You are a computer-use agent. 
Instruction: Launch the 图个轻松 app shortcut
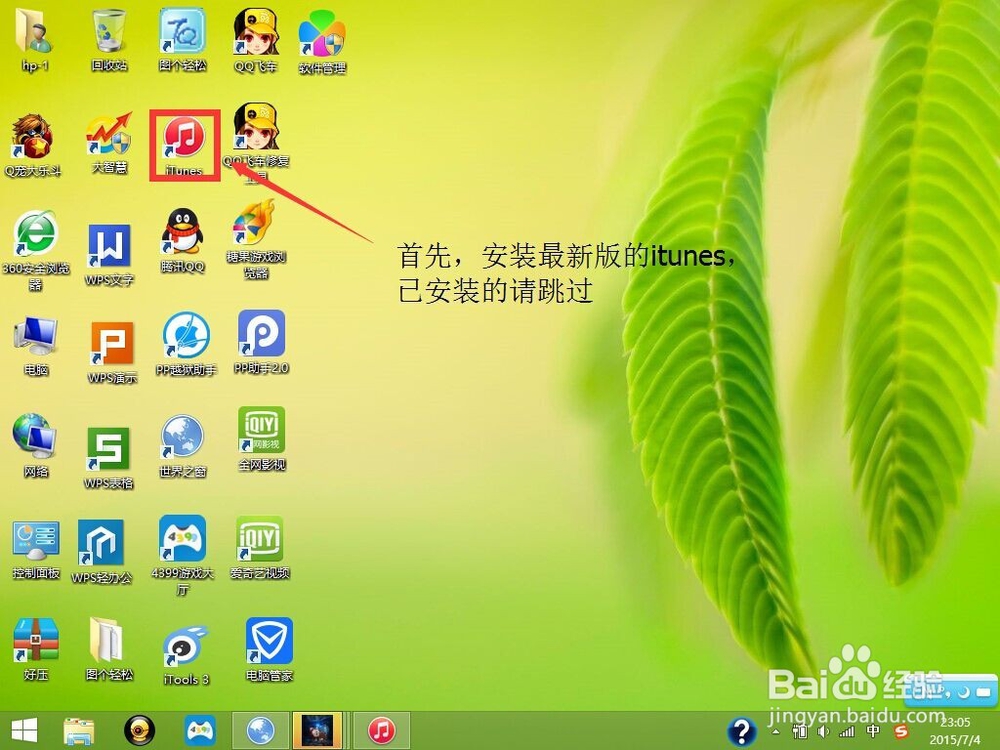(x=182, y=40)
